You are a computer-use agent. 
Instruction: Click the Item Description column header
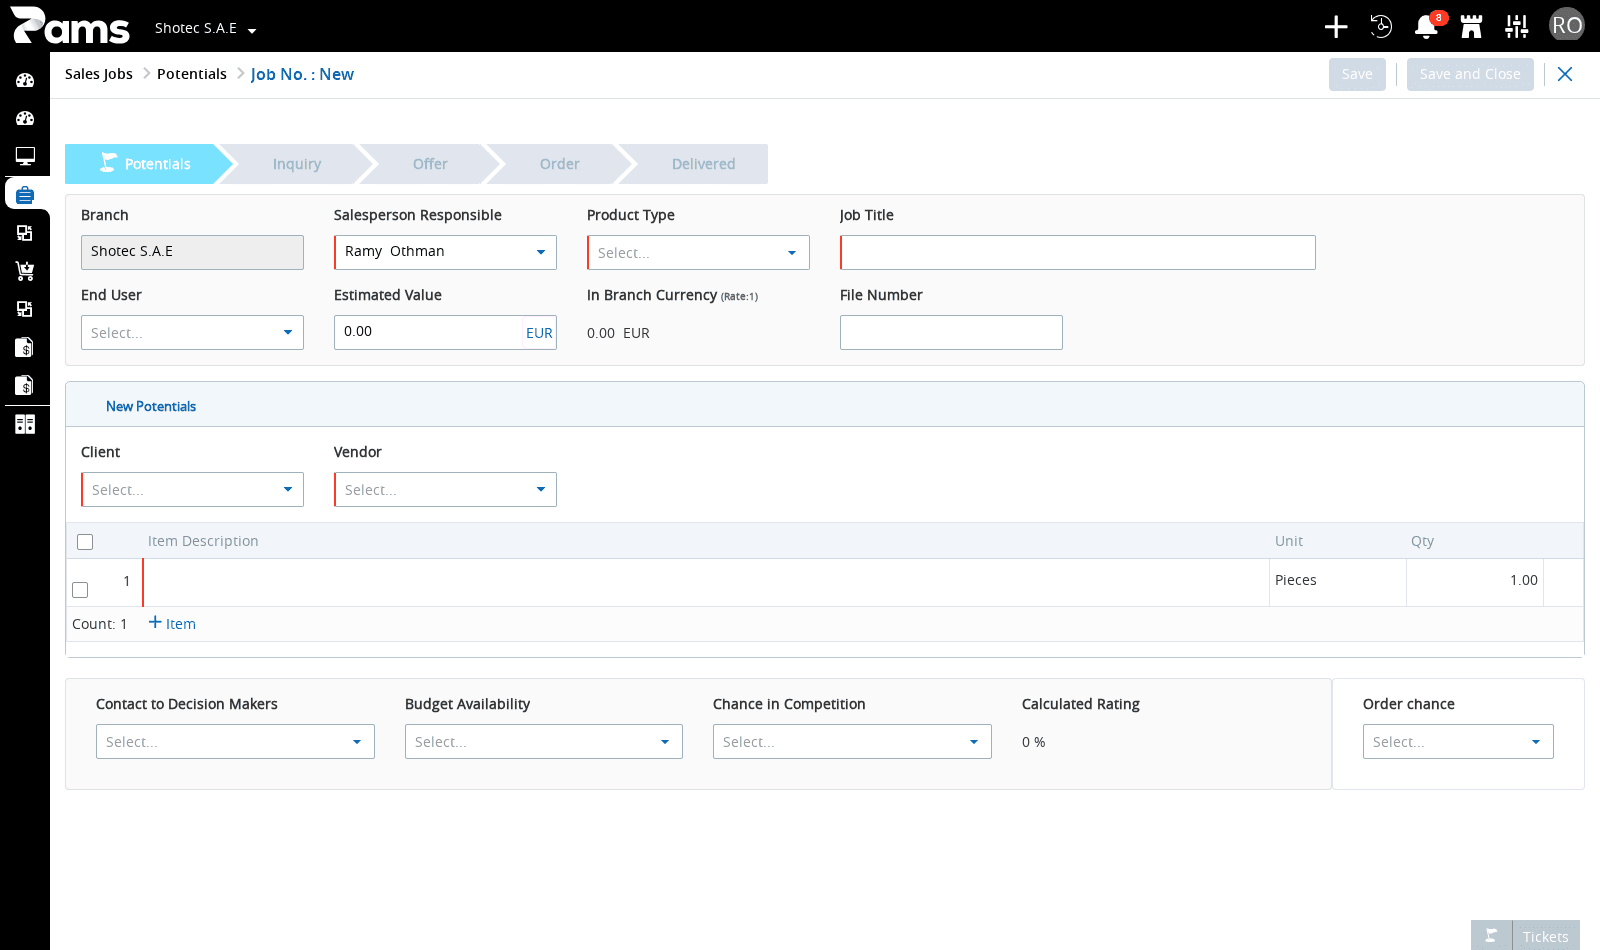click(x=203, y=541)
